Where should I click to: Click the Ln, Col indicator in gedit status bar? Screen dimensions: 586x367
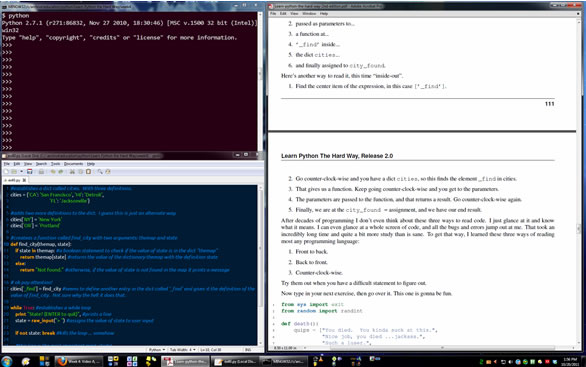pyautogui.click(x=211, y=350)
